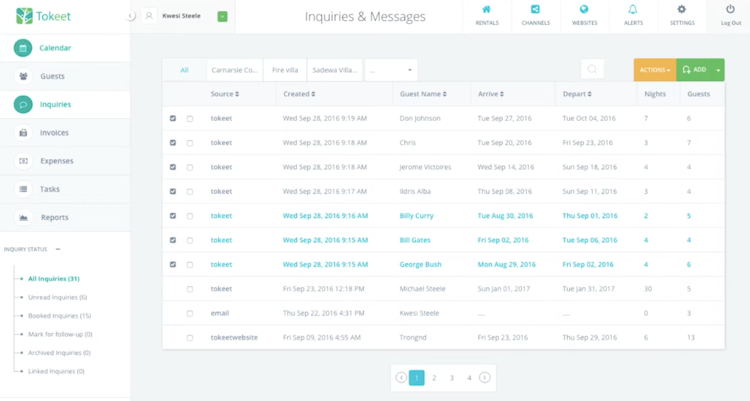Viewport: 750px width, 401px height.
Task: Open the Add button dropdown arrow
Action: [x=718, y=70]
